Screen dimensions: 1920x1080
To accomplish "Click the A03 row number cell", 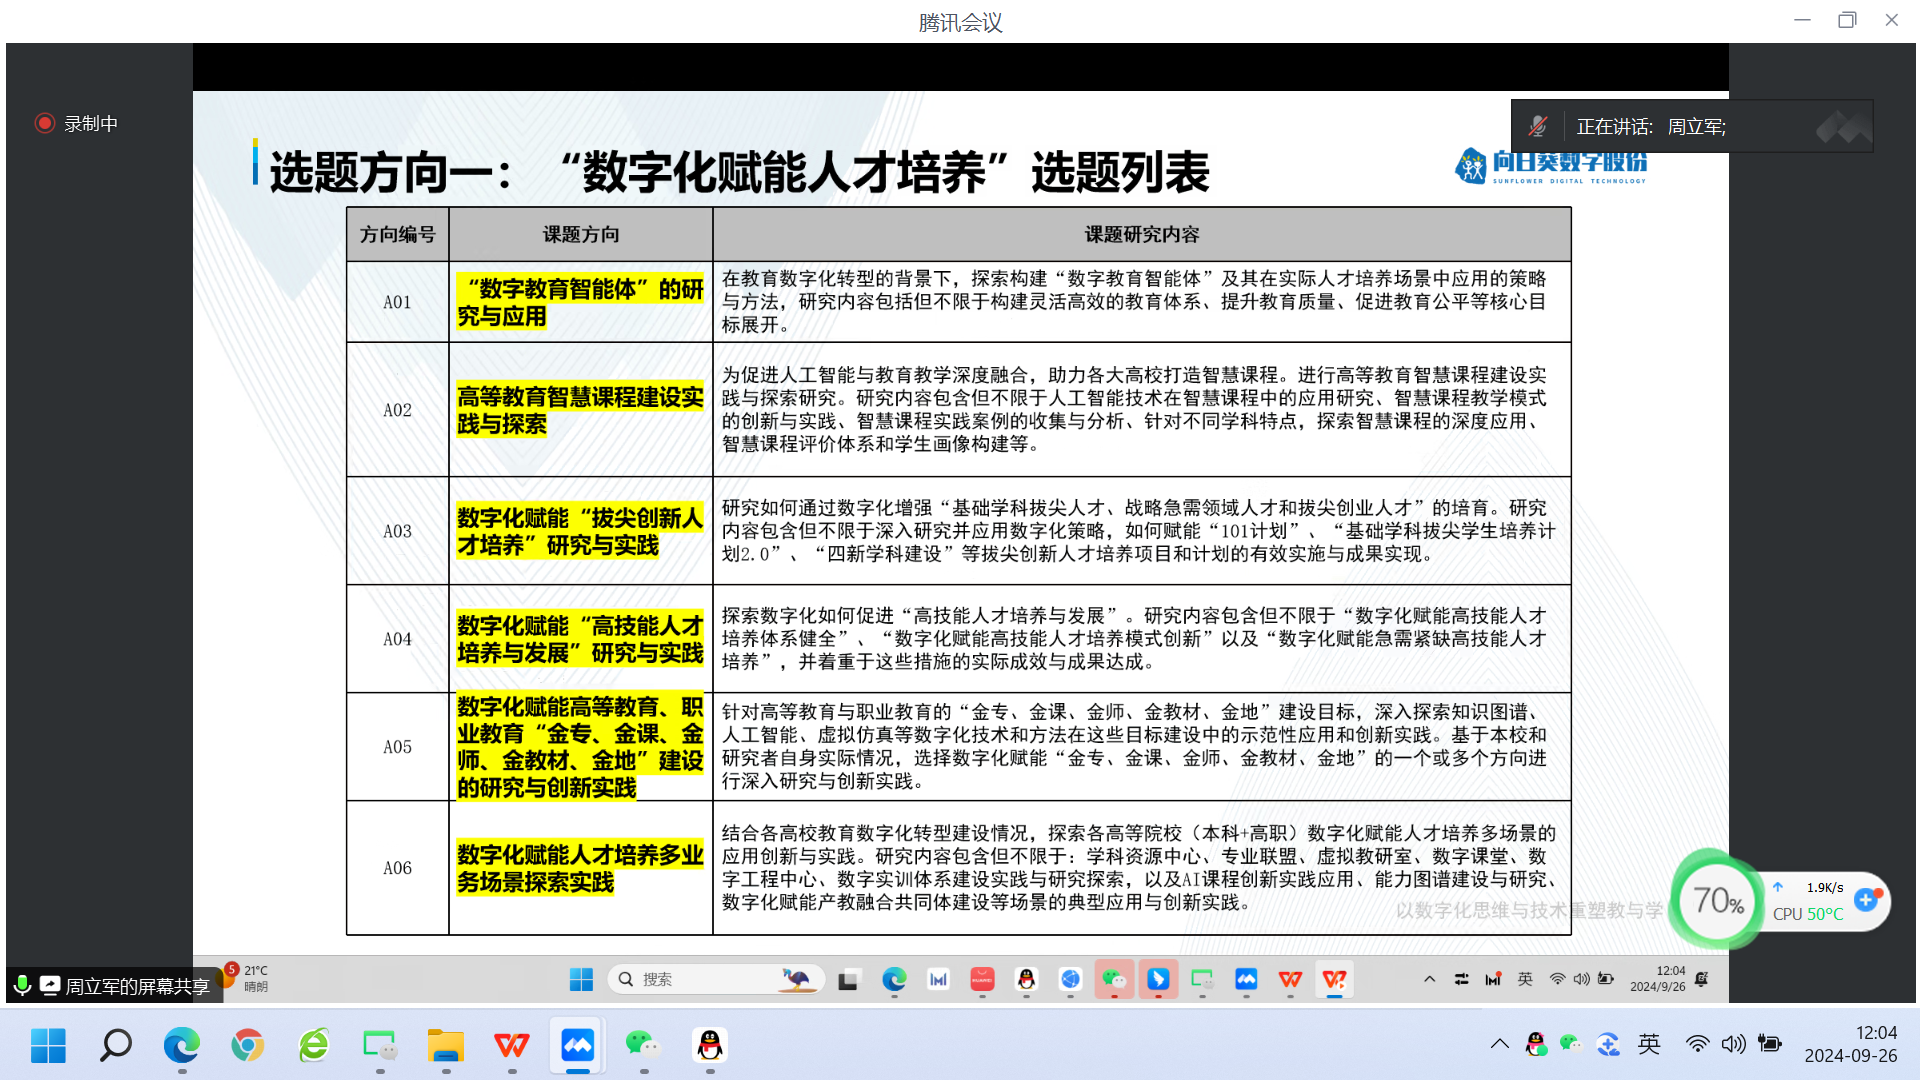I will [x=397, y=531].
